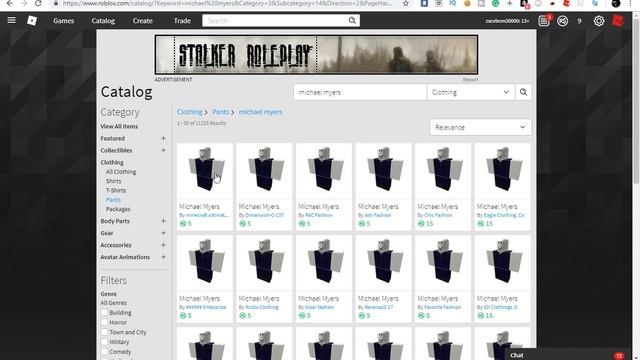Click the Pants breadcrumb link
The height and width of the screenshot is (360, 640).
[x=220, y=112]
